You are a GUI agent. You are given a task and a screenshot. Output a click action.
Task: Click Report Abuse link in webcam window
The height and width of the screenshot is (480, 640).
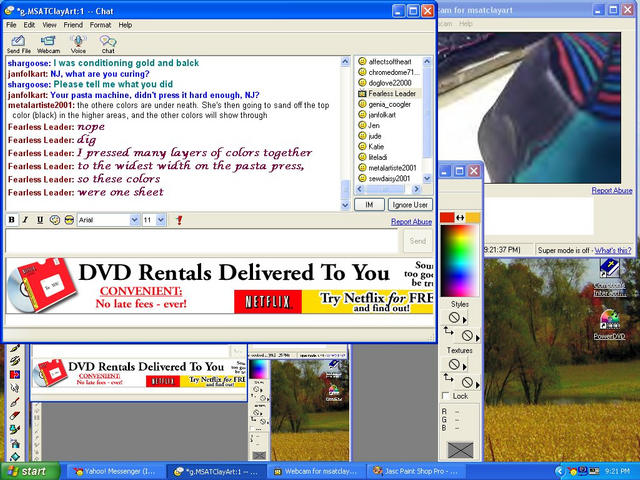[612, 191]
